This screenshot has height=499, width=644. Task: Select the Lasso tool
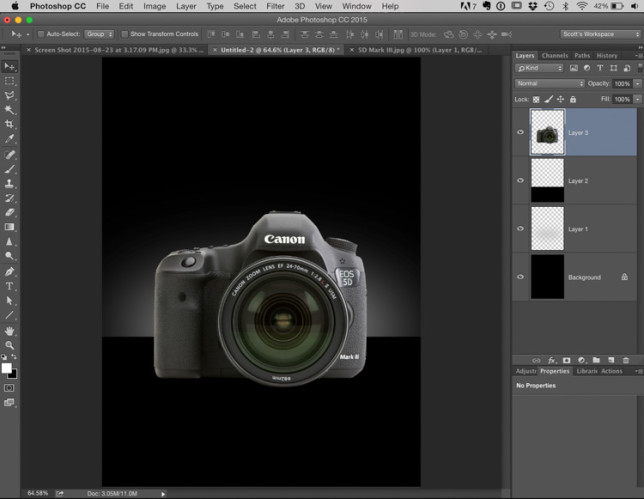(9, 95)
